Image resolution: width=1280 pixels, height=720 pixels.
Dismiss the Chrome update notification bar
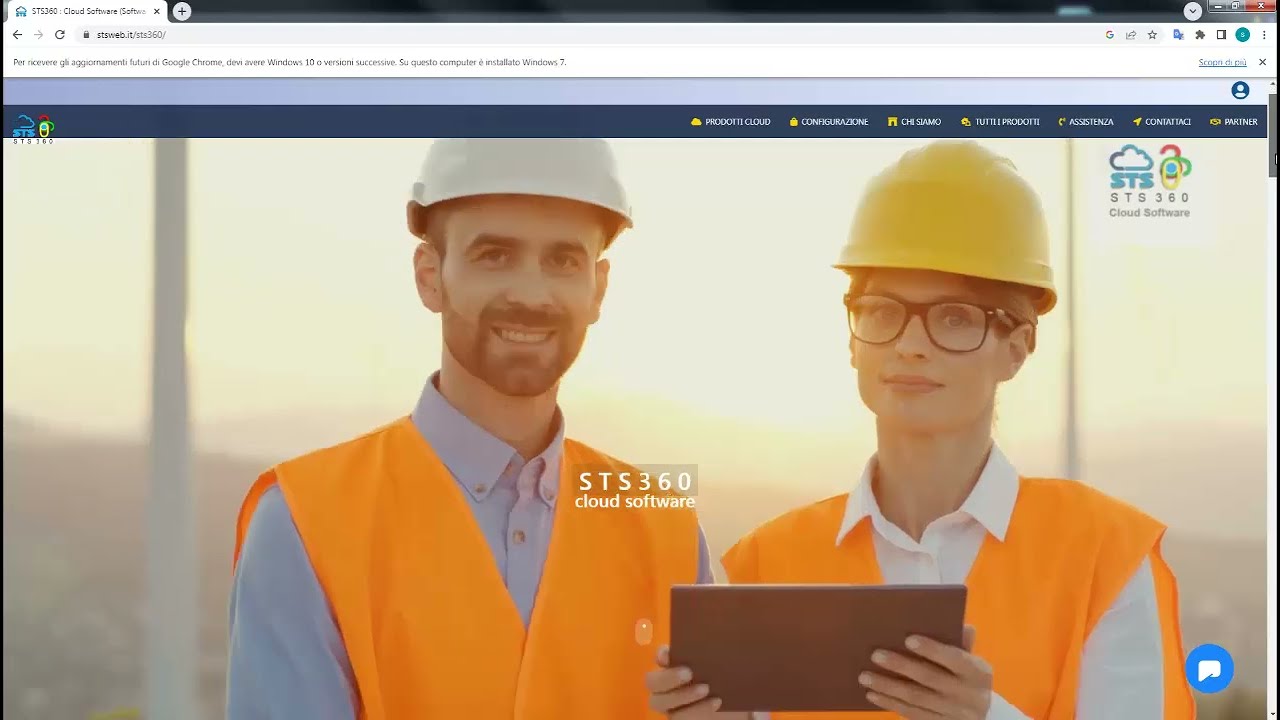coord(1262,62)
